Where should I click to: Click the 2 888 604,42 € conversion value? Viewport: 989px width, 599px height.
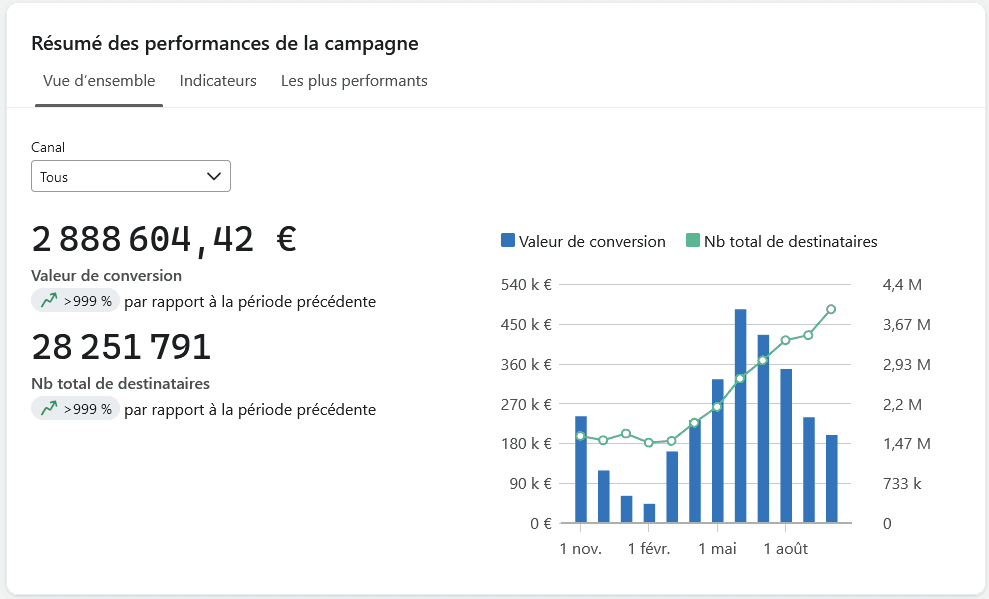click(164, 240)
